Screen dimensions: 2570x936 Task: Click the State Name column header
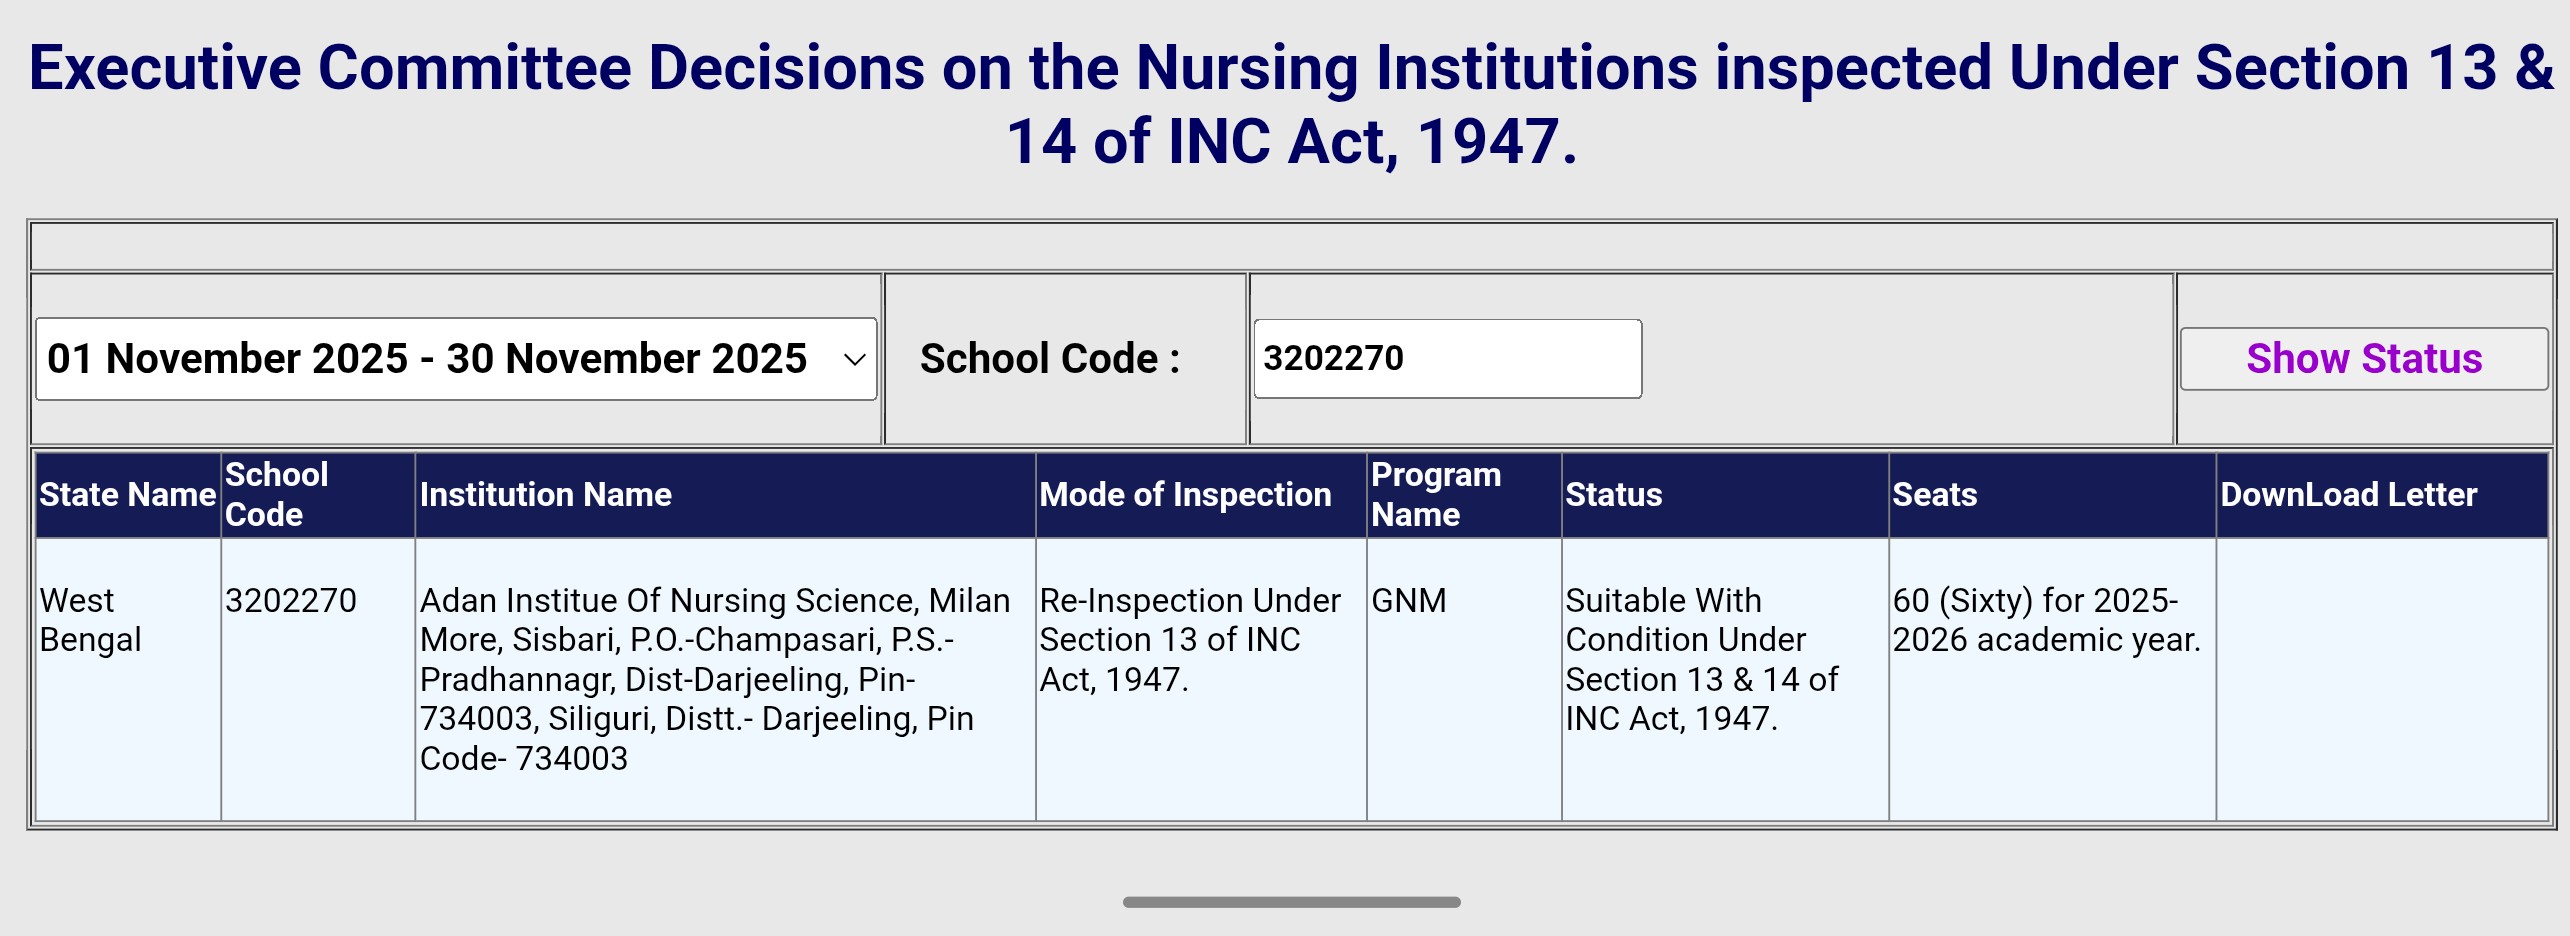coord(128,495)
